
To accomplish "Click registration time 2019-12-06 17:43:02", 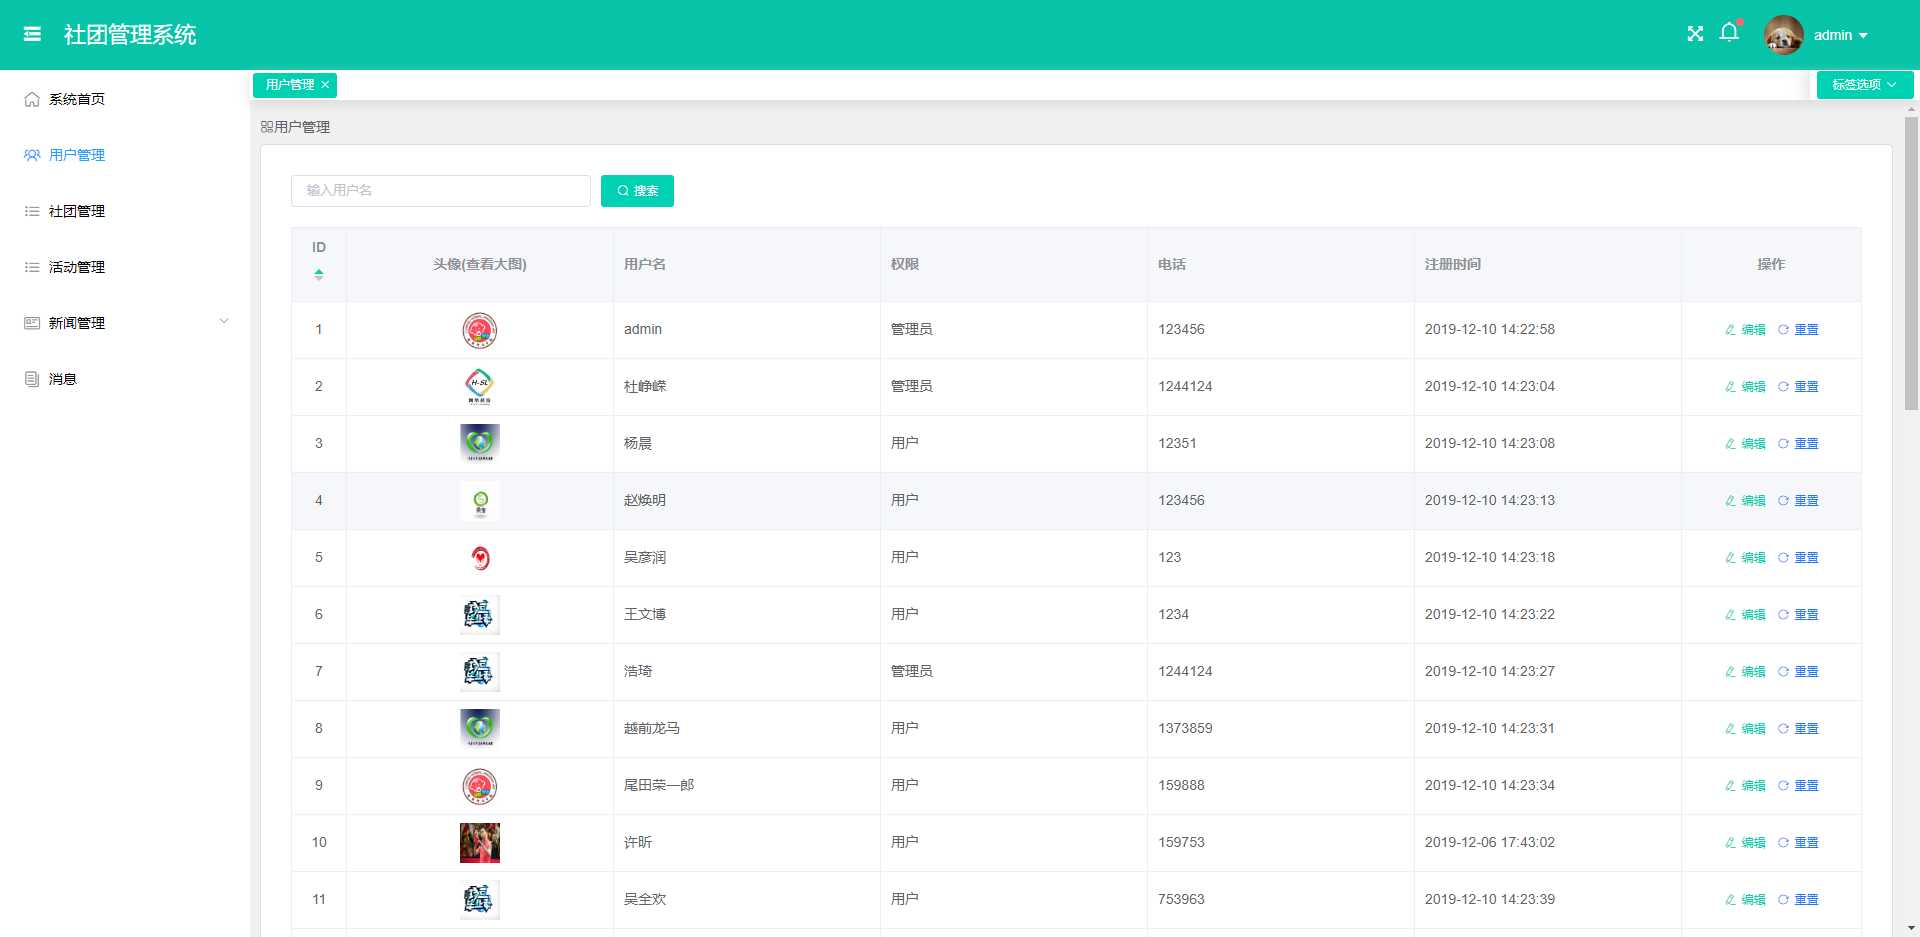I will (1490, 843).
